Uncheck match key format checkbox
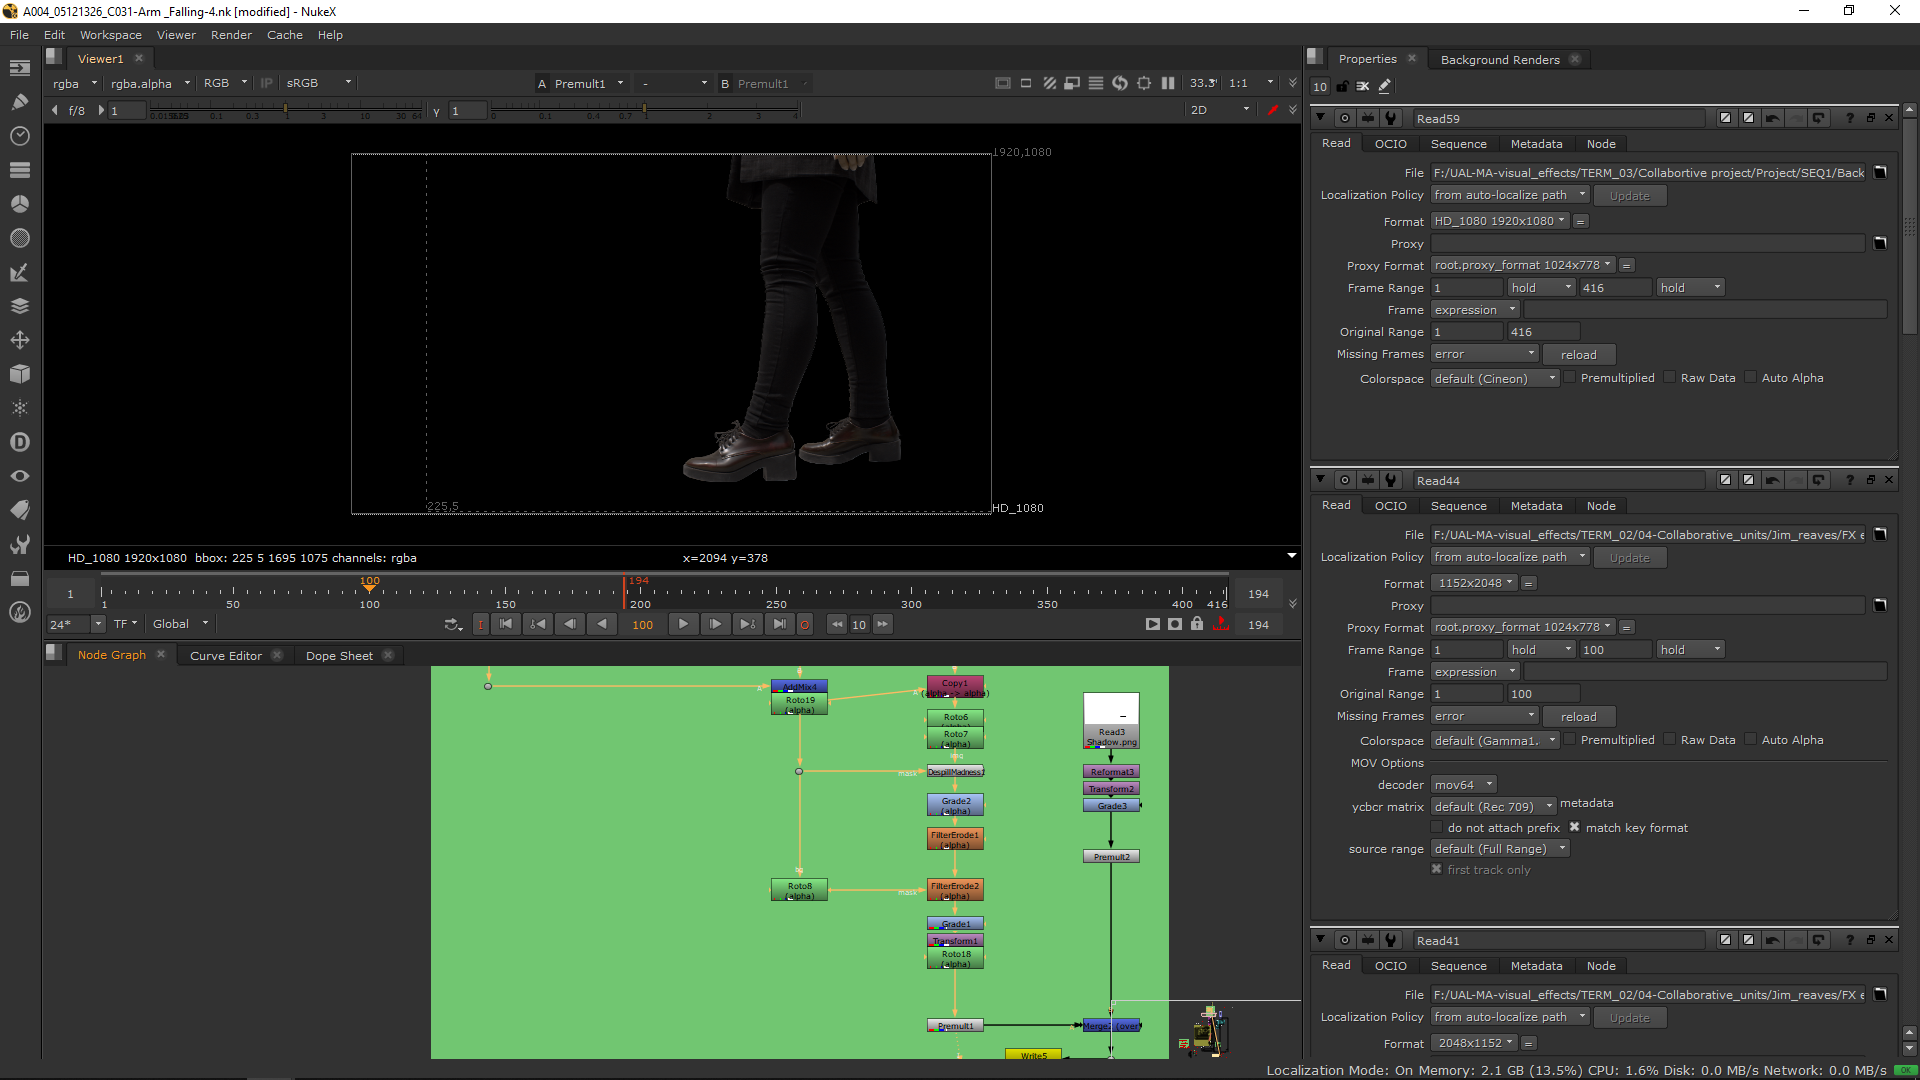 coord(1574,828)
